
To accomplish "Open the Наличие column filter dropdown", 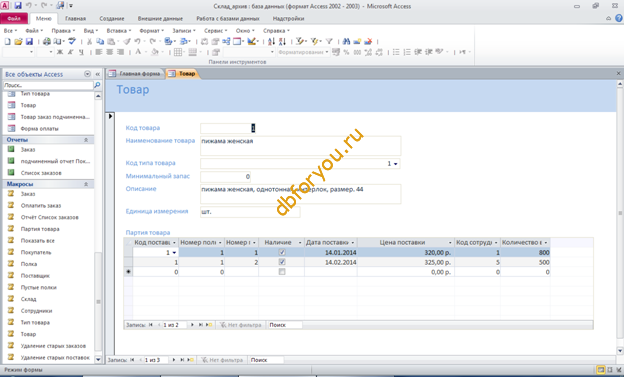I will (299, 242).
